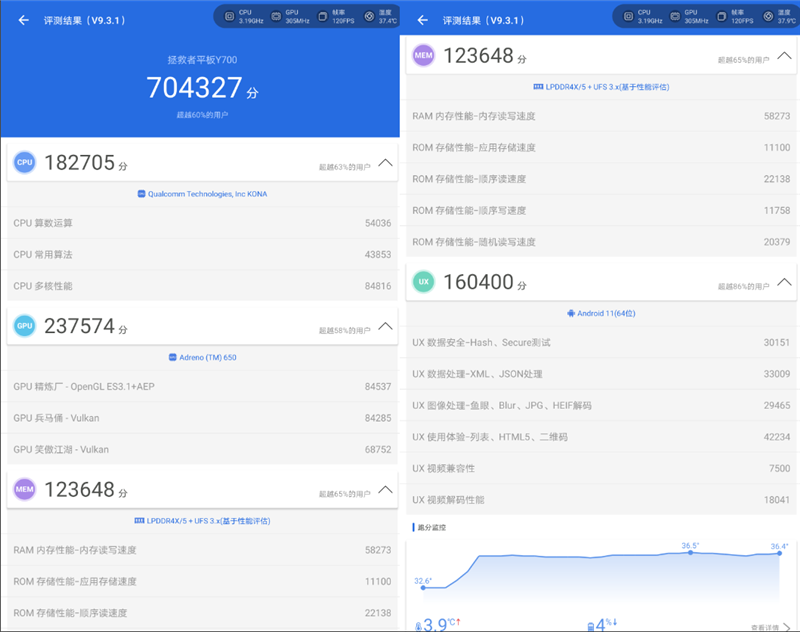Image resolution: width=800 pixels, height=632 pixels.
Task: Tap the 超越58%的用户 text
Action: pyautogui.click(x=344, y=330)
